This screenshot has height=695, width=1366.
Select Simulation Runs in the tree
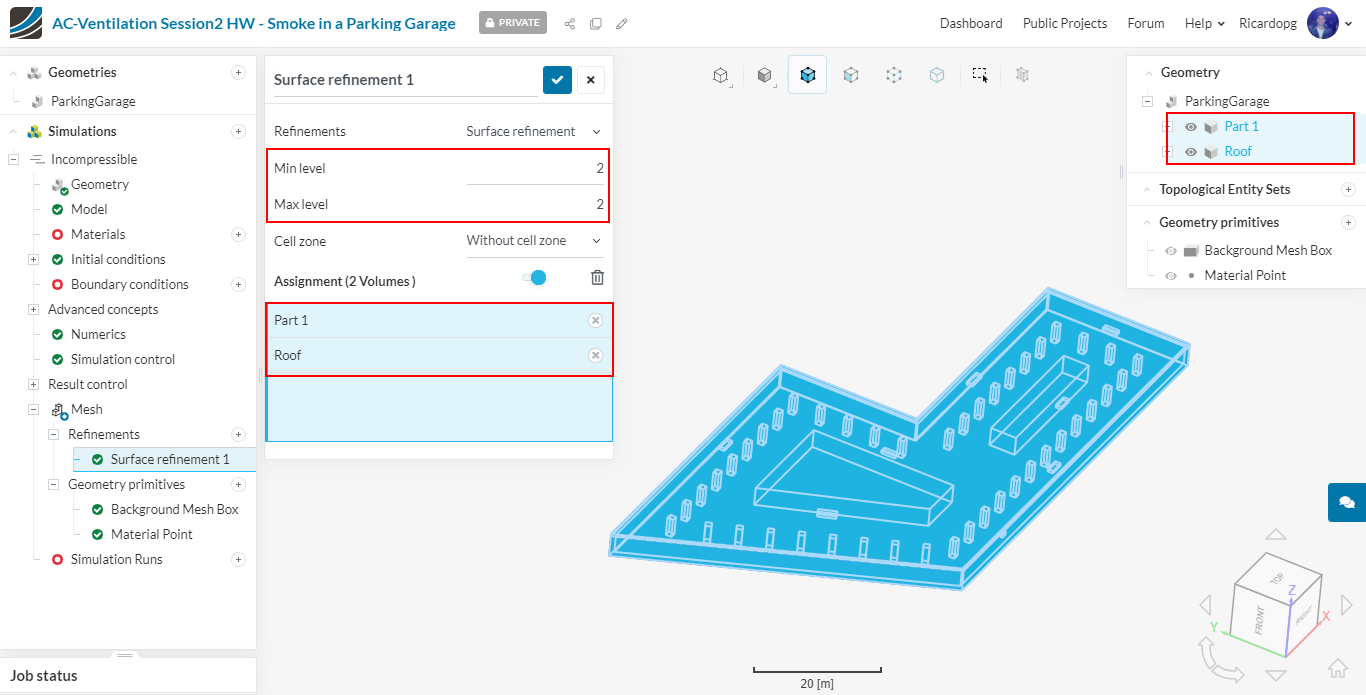coord(117,559)
